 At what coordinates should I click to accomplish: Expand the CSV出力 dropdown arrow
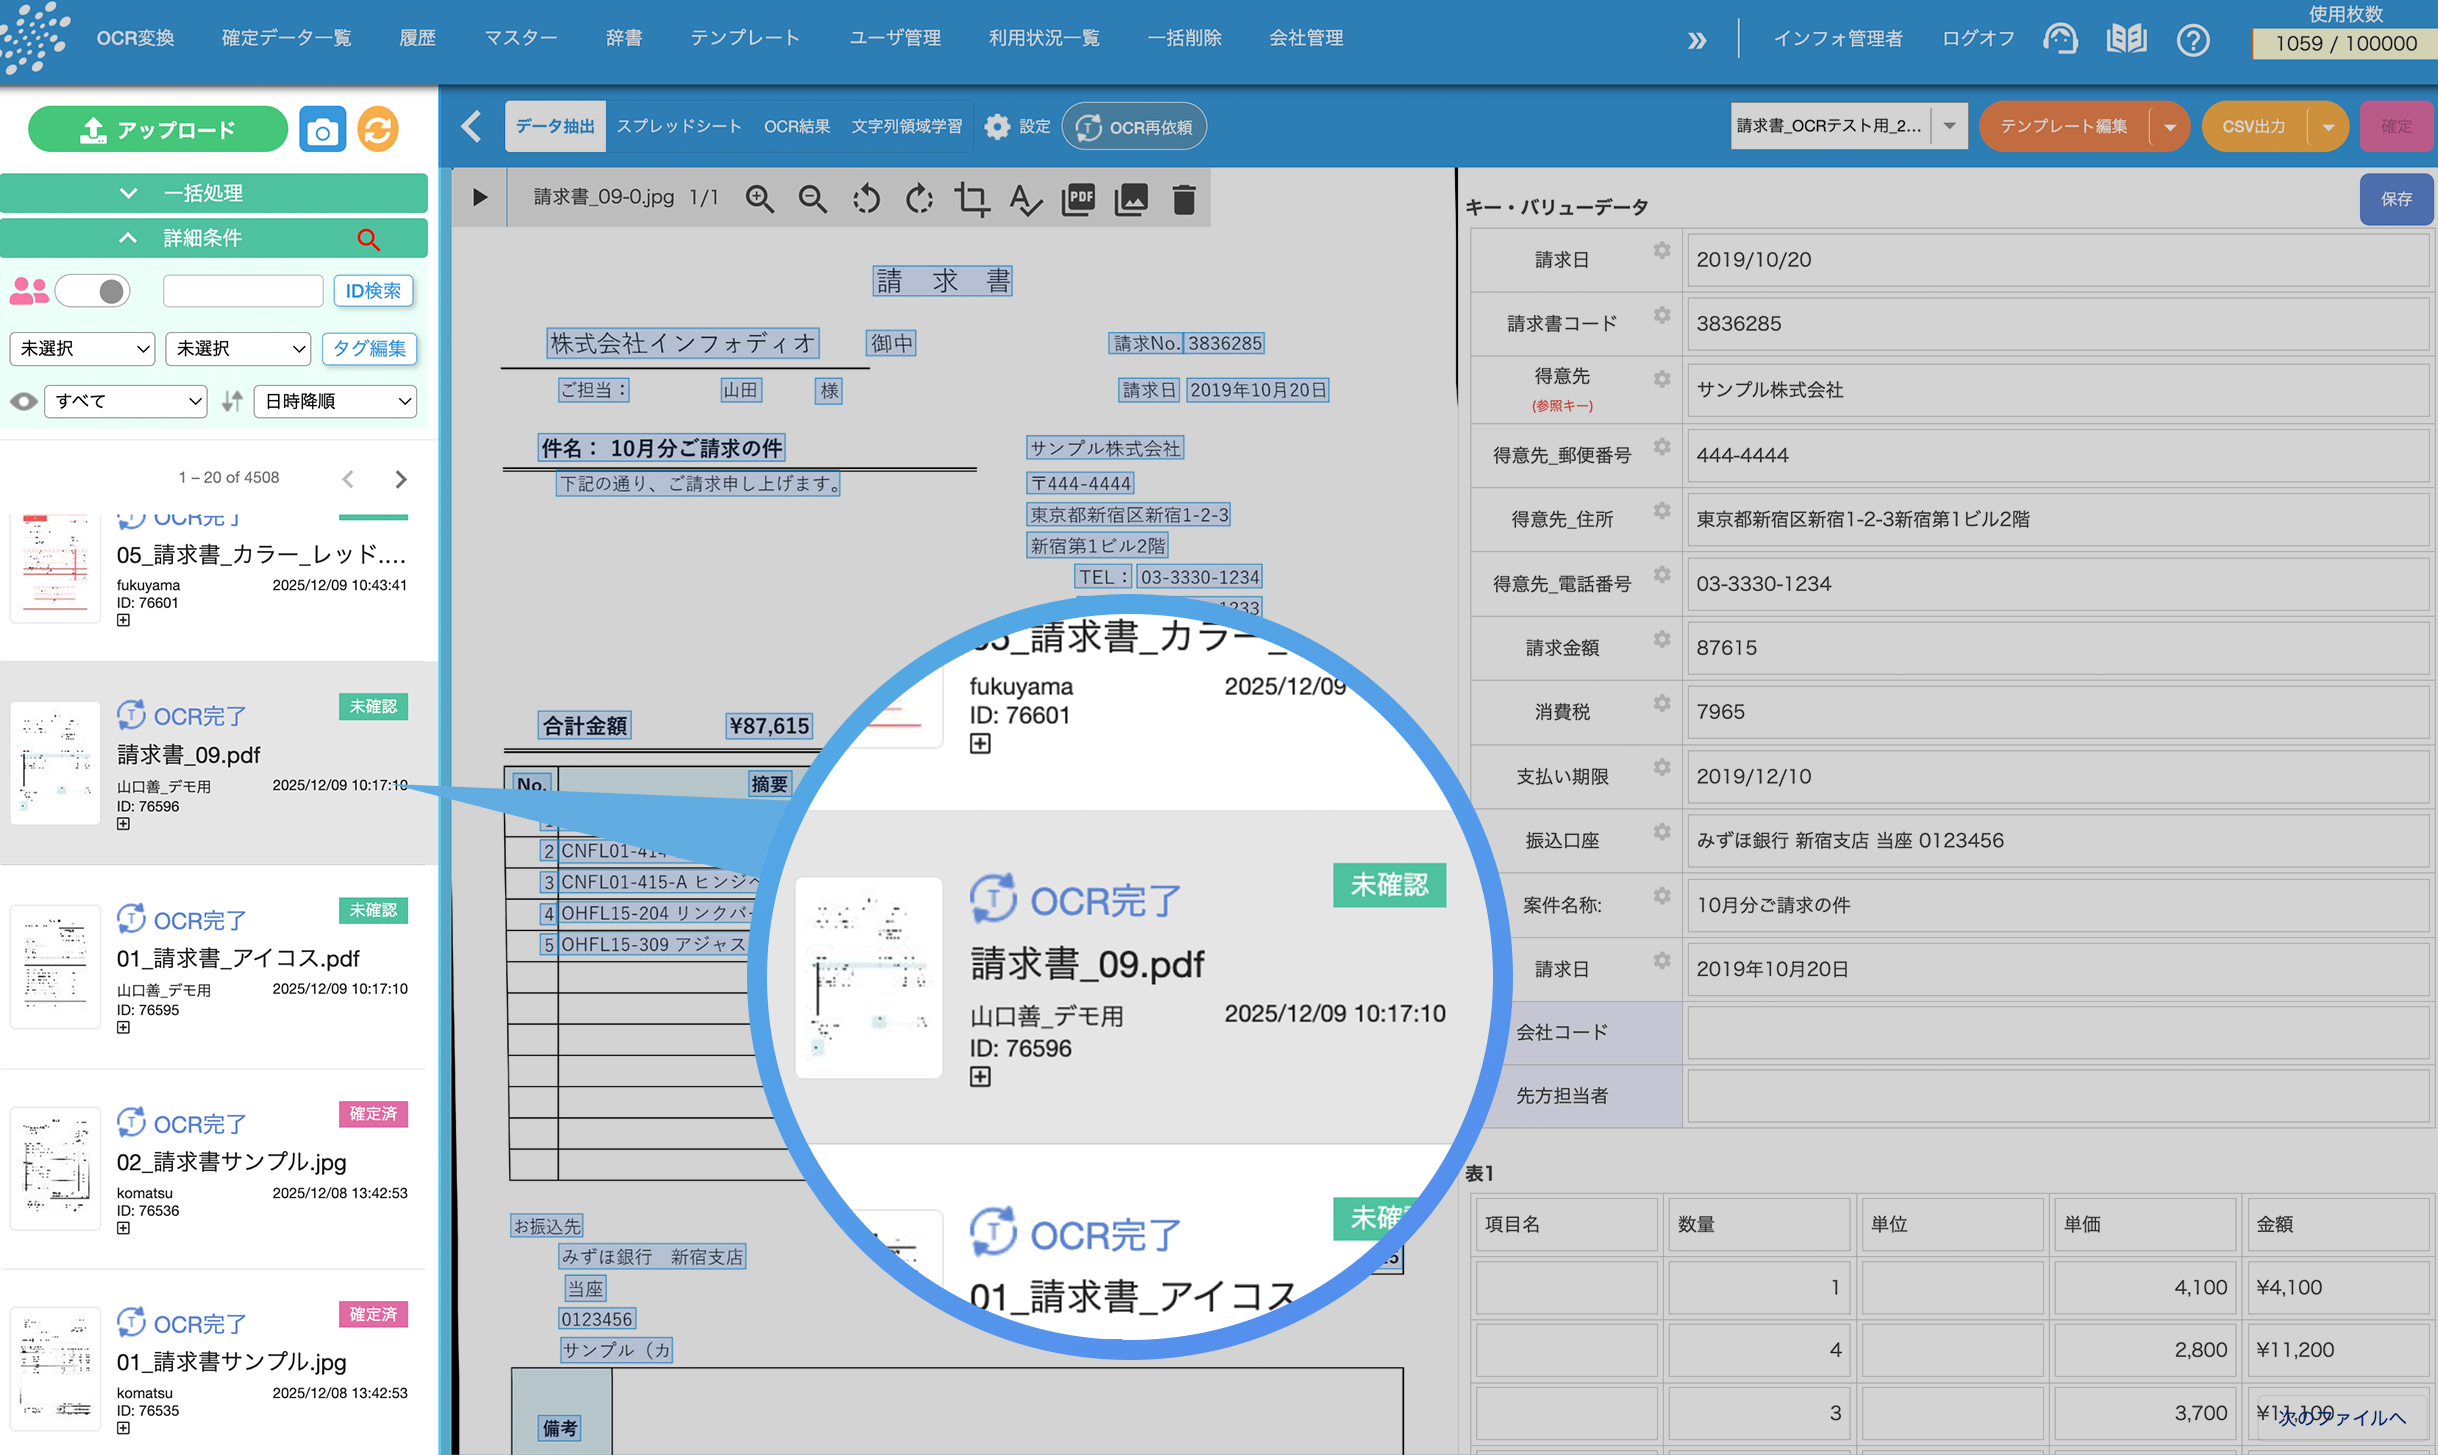pos(2329,126)
